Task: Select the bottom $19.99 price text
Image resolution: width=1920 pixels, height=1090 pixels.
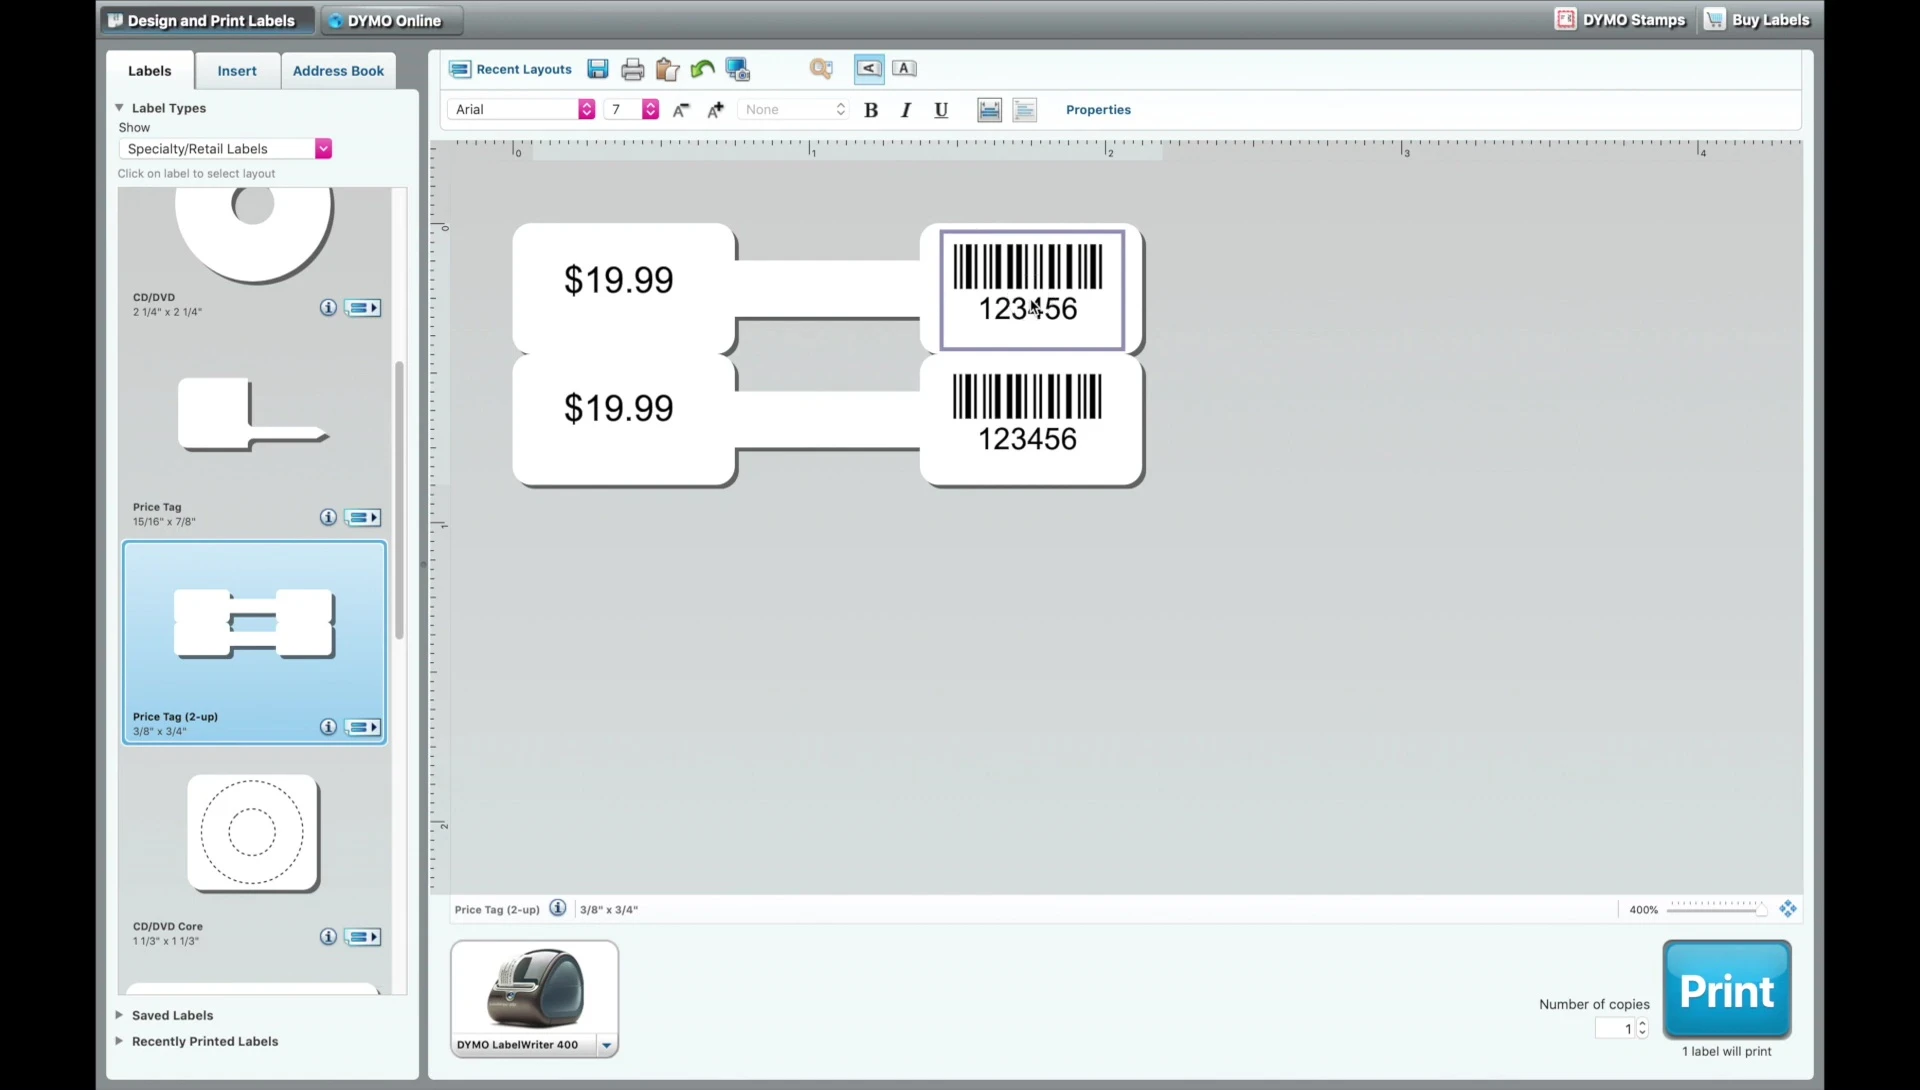Action: pos(619,408)
